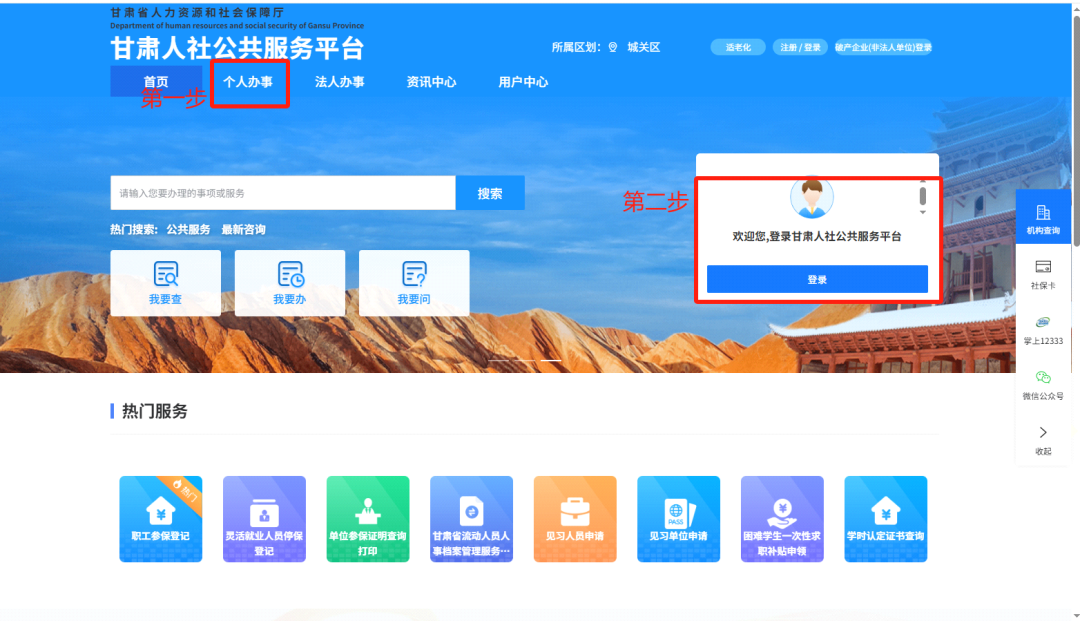
Task: Open the 见习人员申请 service tile
Action: [575, 518]
